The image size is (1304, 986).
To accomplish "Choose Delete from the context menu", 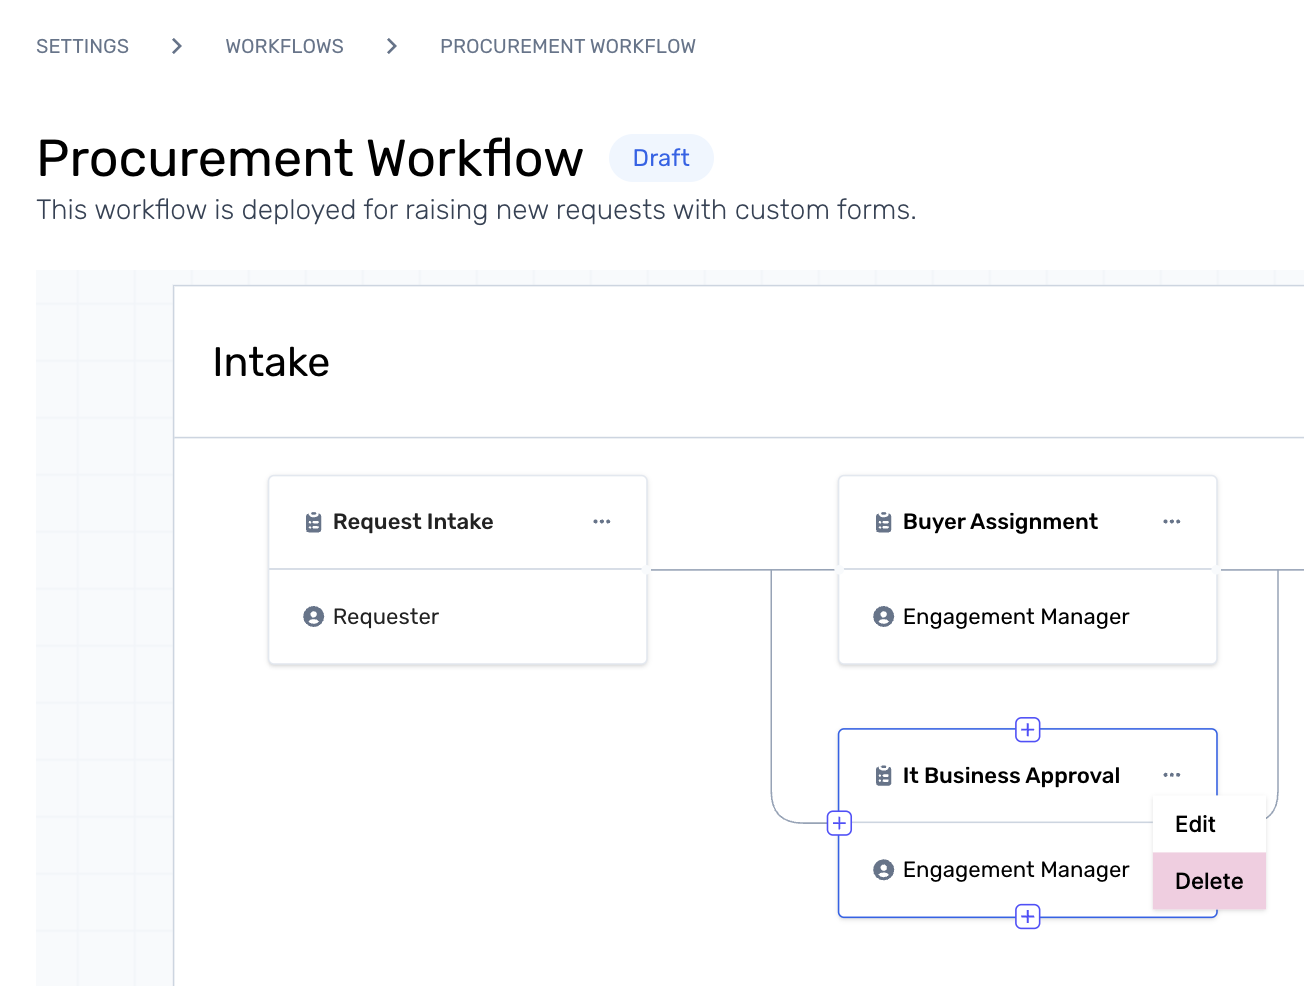I will (x=1208, y=881).
